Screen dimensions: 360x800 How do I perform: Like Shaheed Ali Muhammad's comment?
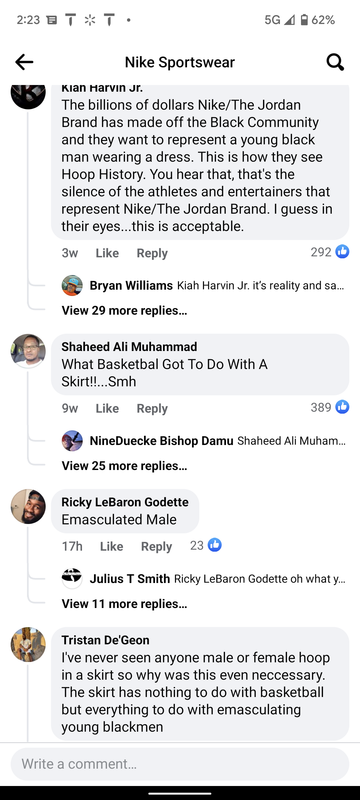tap(107, 408)
